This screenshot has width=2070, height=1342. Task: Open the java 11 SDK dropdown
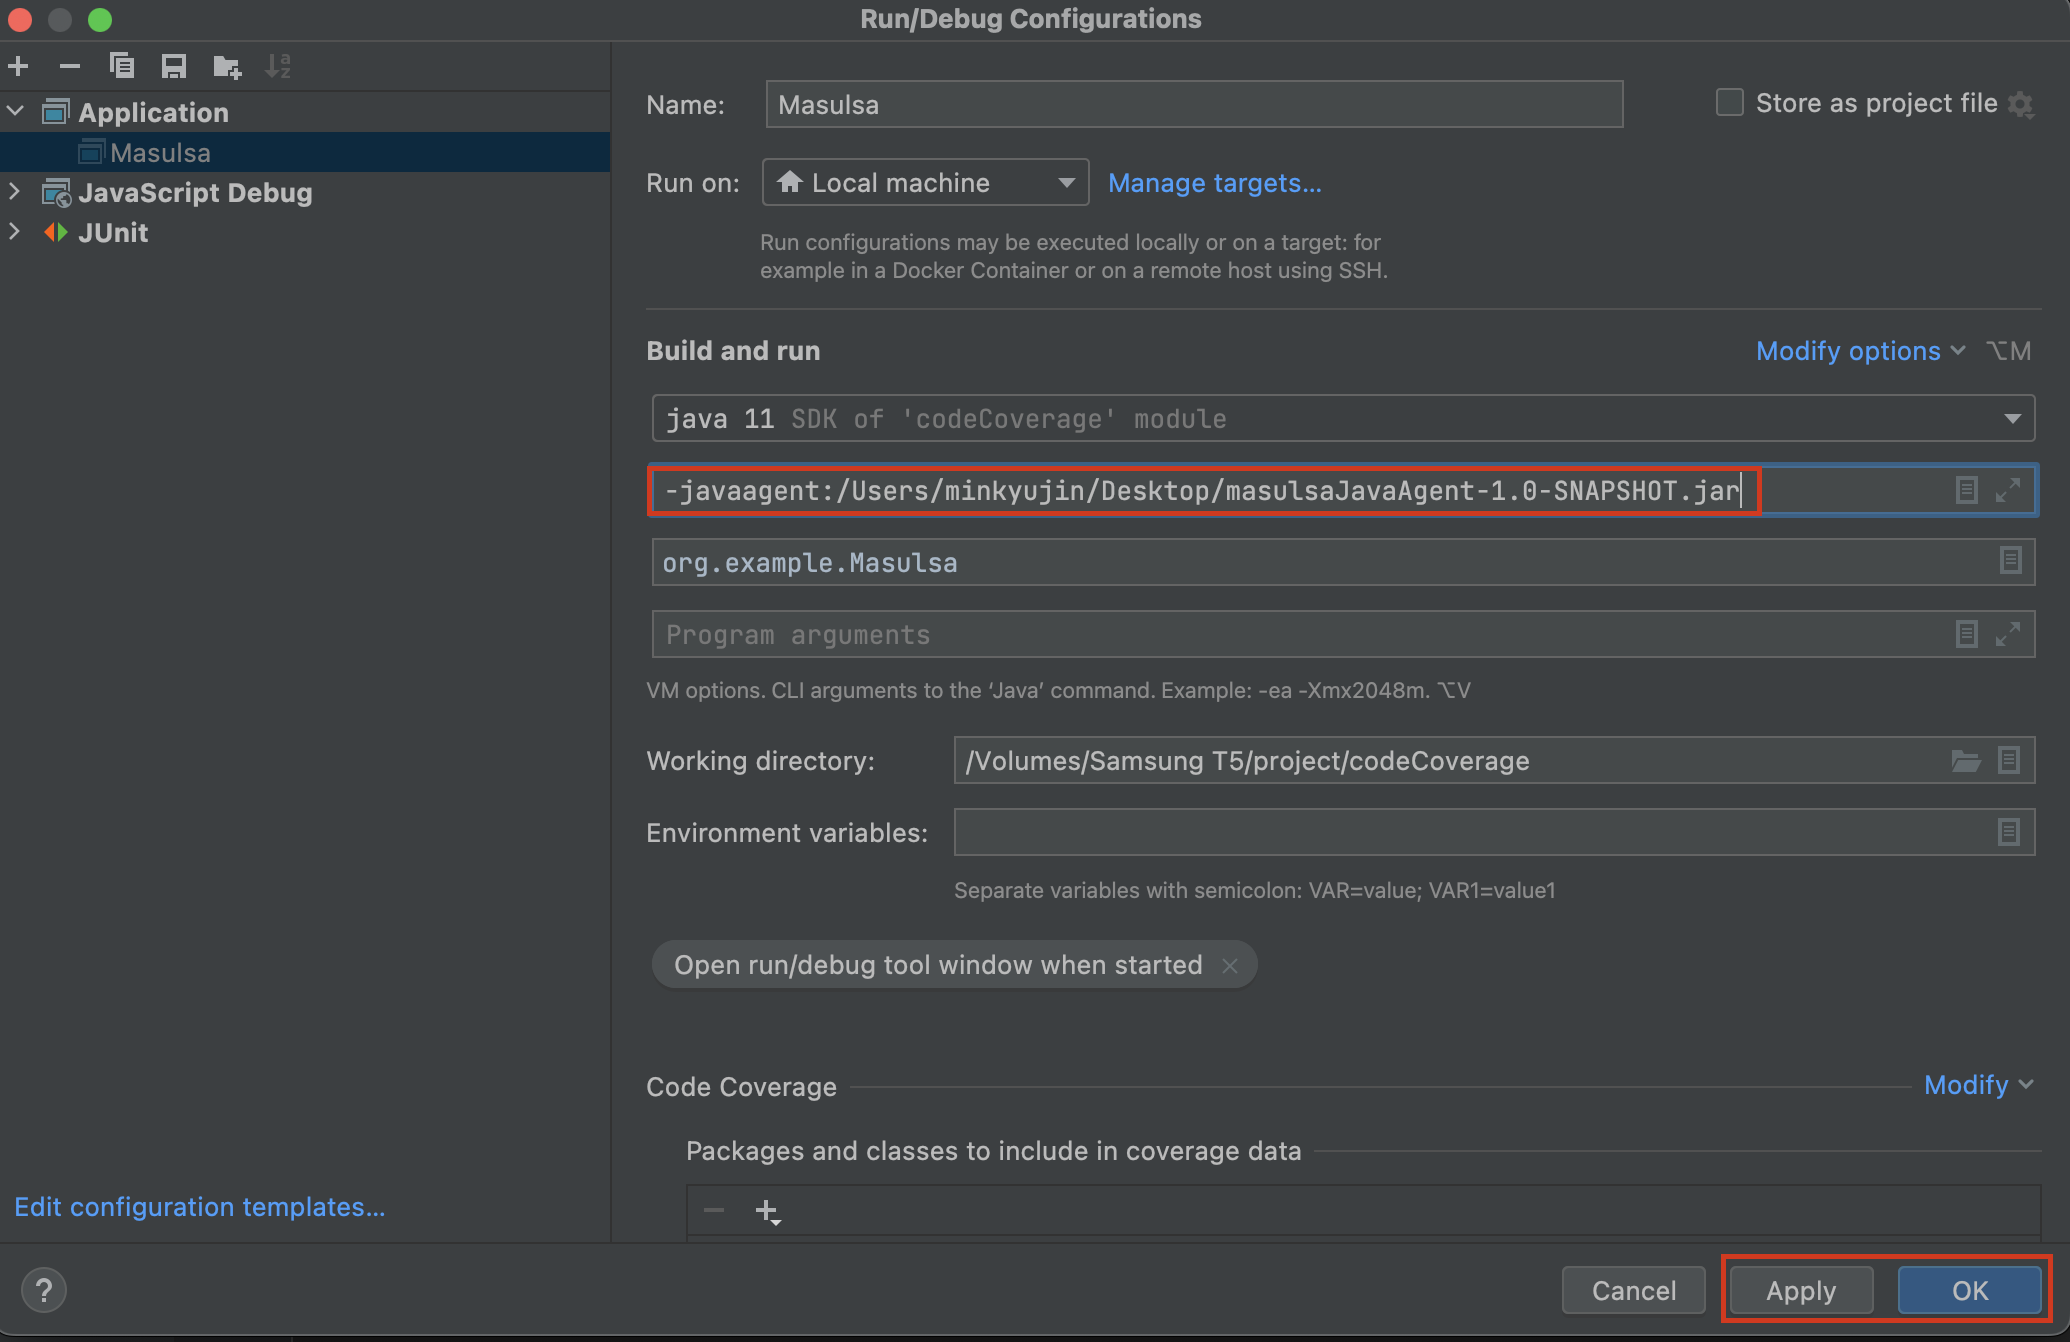tap(2012, 419)
